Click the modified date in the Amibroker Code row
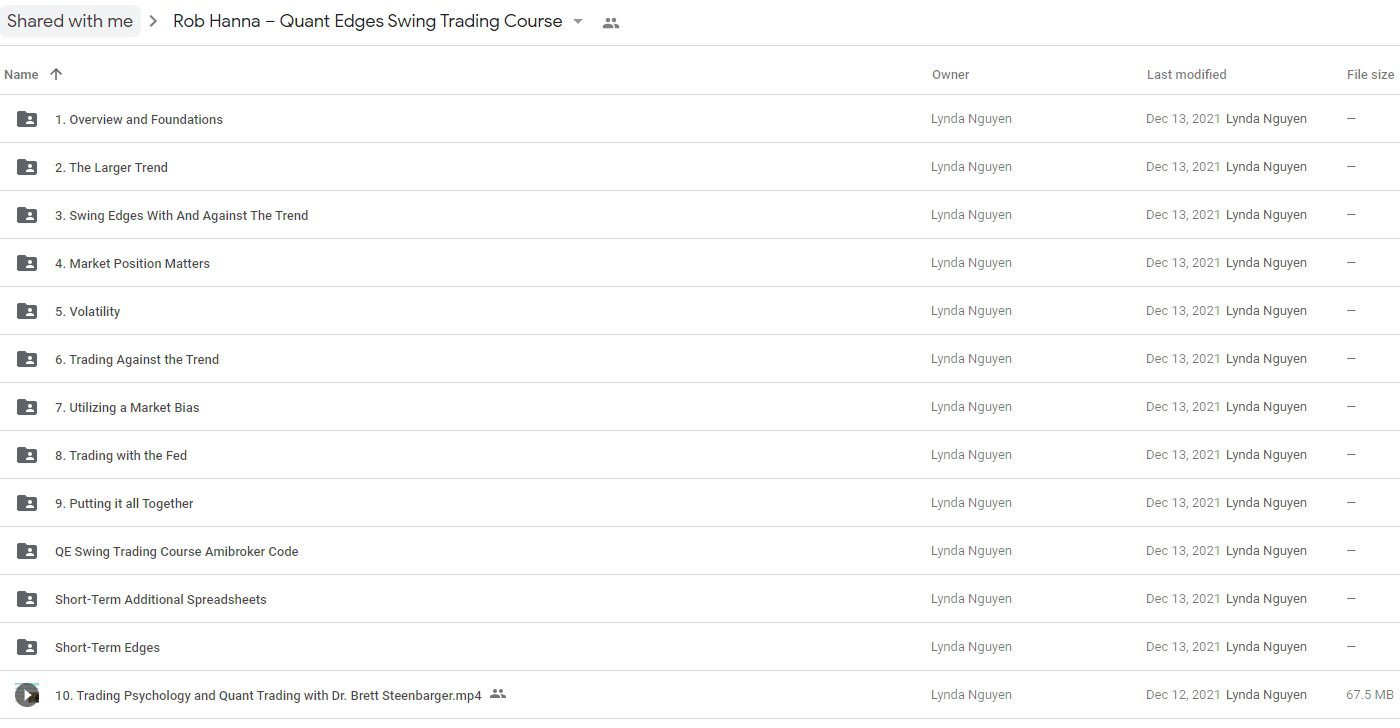Image resolution: width=1400 pixels, height=728 pixels. (x=1183, y=550)
